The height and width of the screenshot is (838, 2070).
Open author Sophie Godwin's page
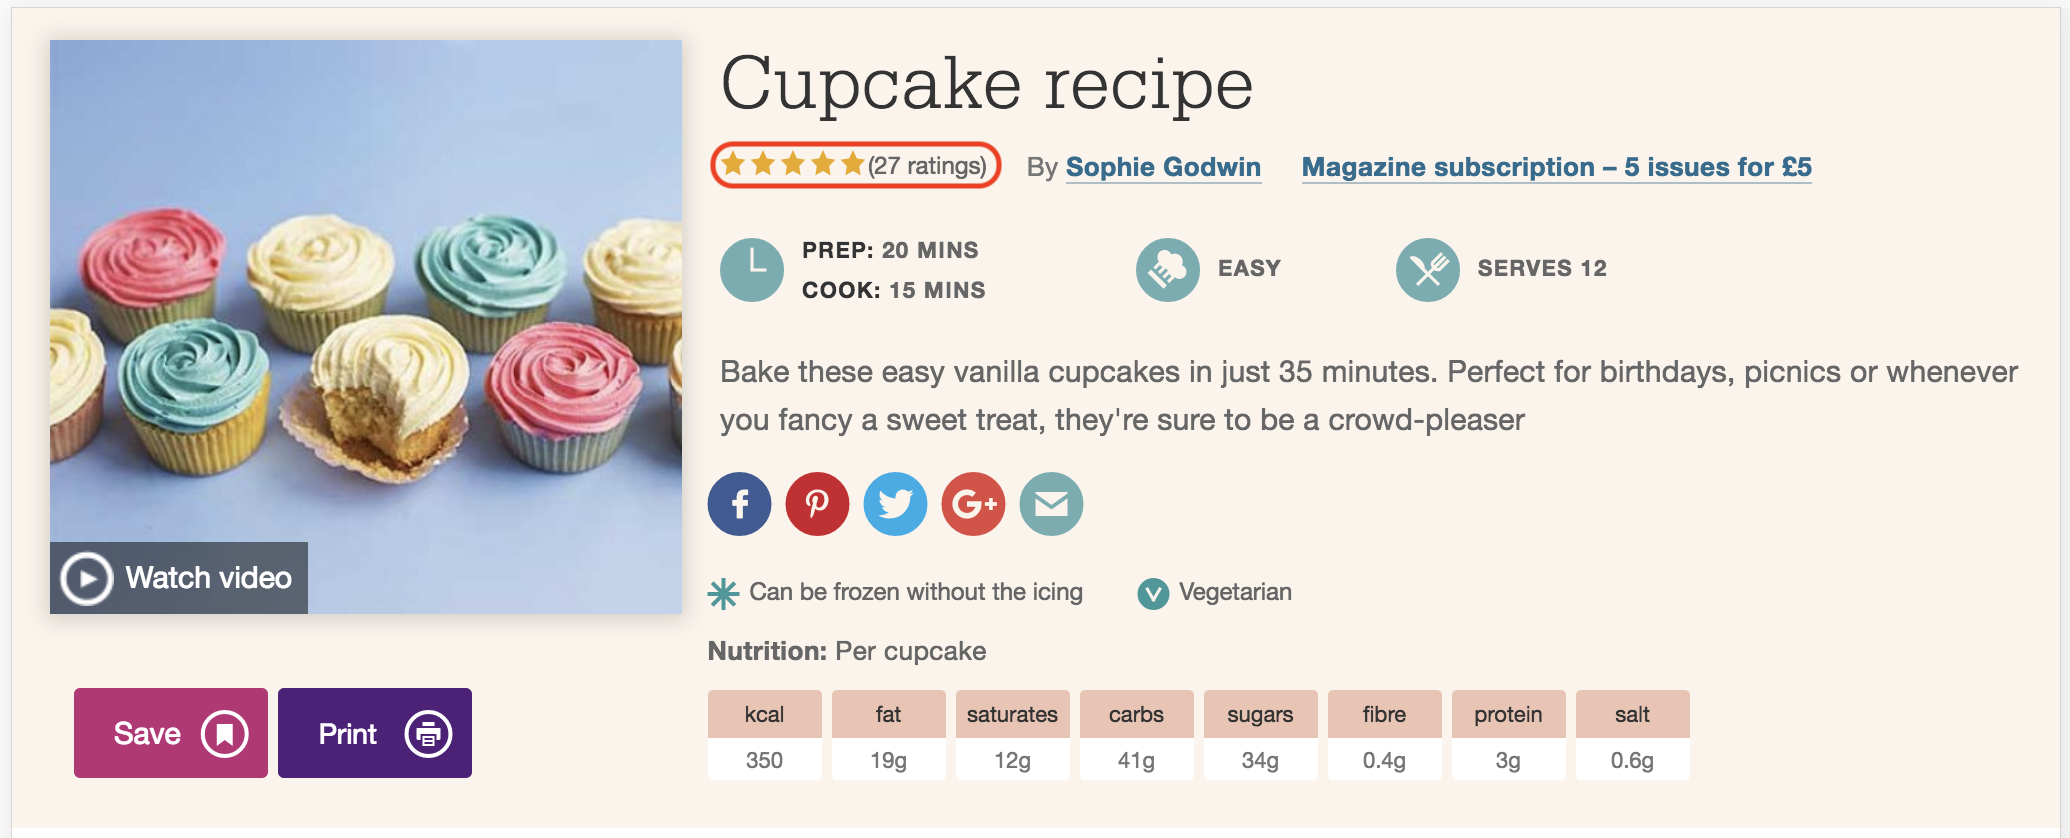(x=1163, y=167)
